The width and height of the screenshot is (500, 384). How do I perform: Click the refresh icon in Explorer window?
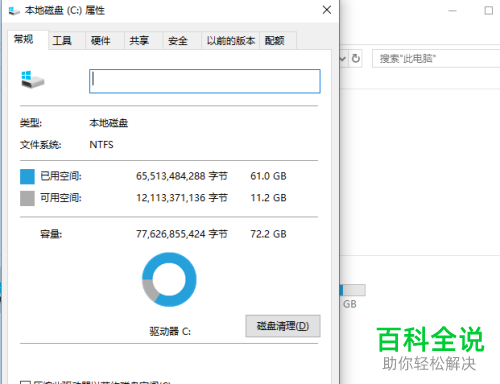click(x=356, y=59)
